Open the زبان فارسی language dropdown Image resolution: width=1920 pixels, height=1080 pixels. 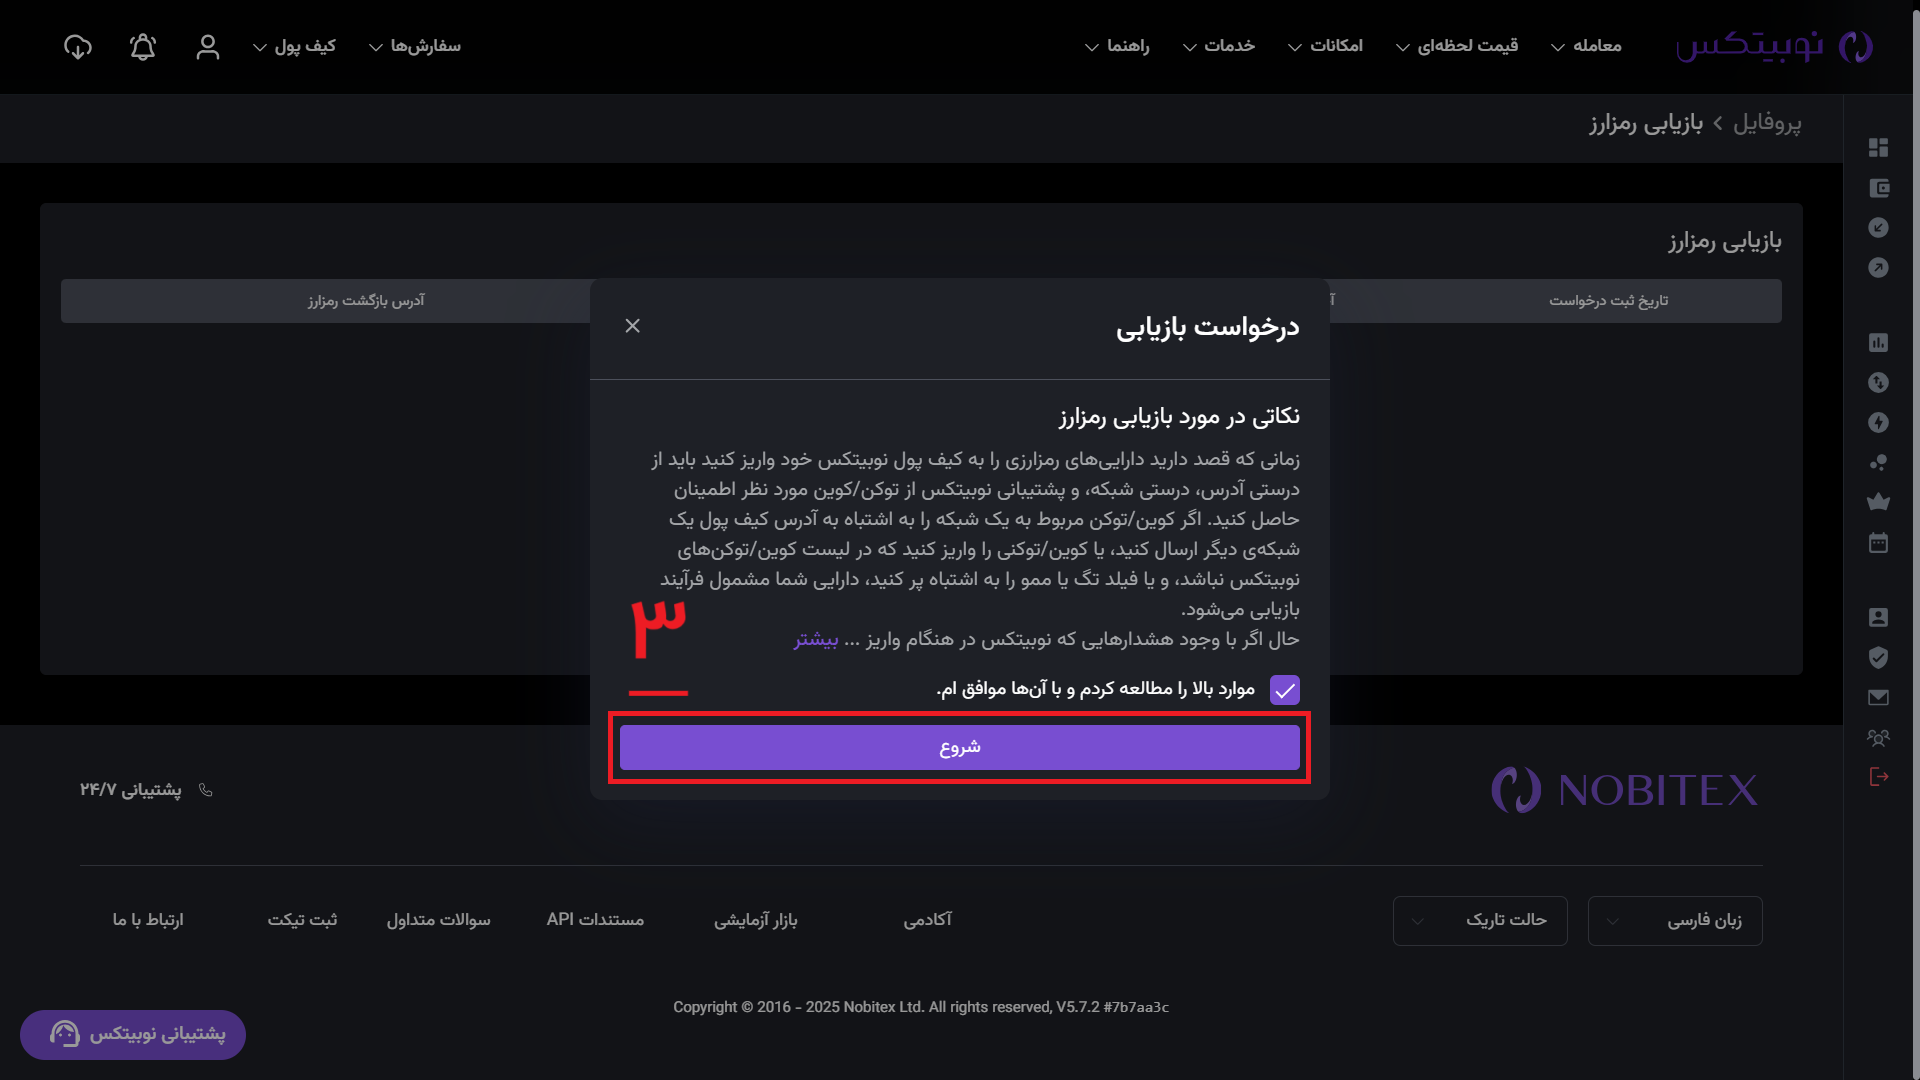[x=1675, y=920]
